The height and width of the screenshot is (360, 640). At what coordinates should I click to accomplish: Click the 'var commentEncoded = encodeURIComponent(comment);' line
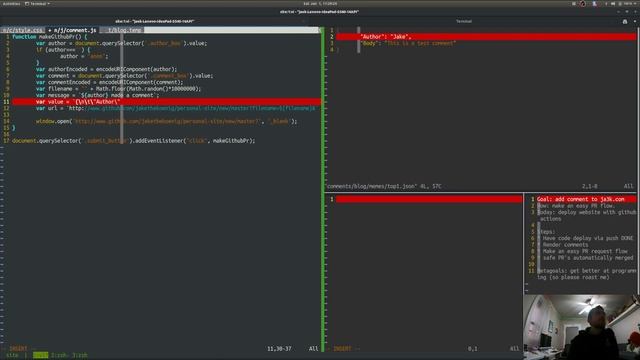109,82
